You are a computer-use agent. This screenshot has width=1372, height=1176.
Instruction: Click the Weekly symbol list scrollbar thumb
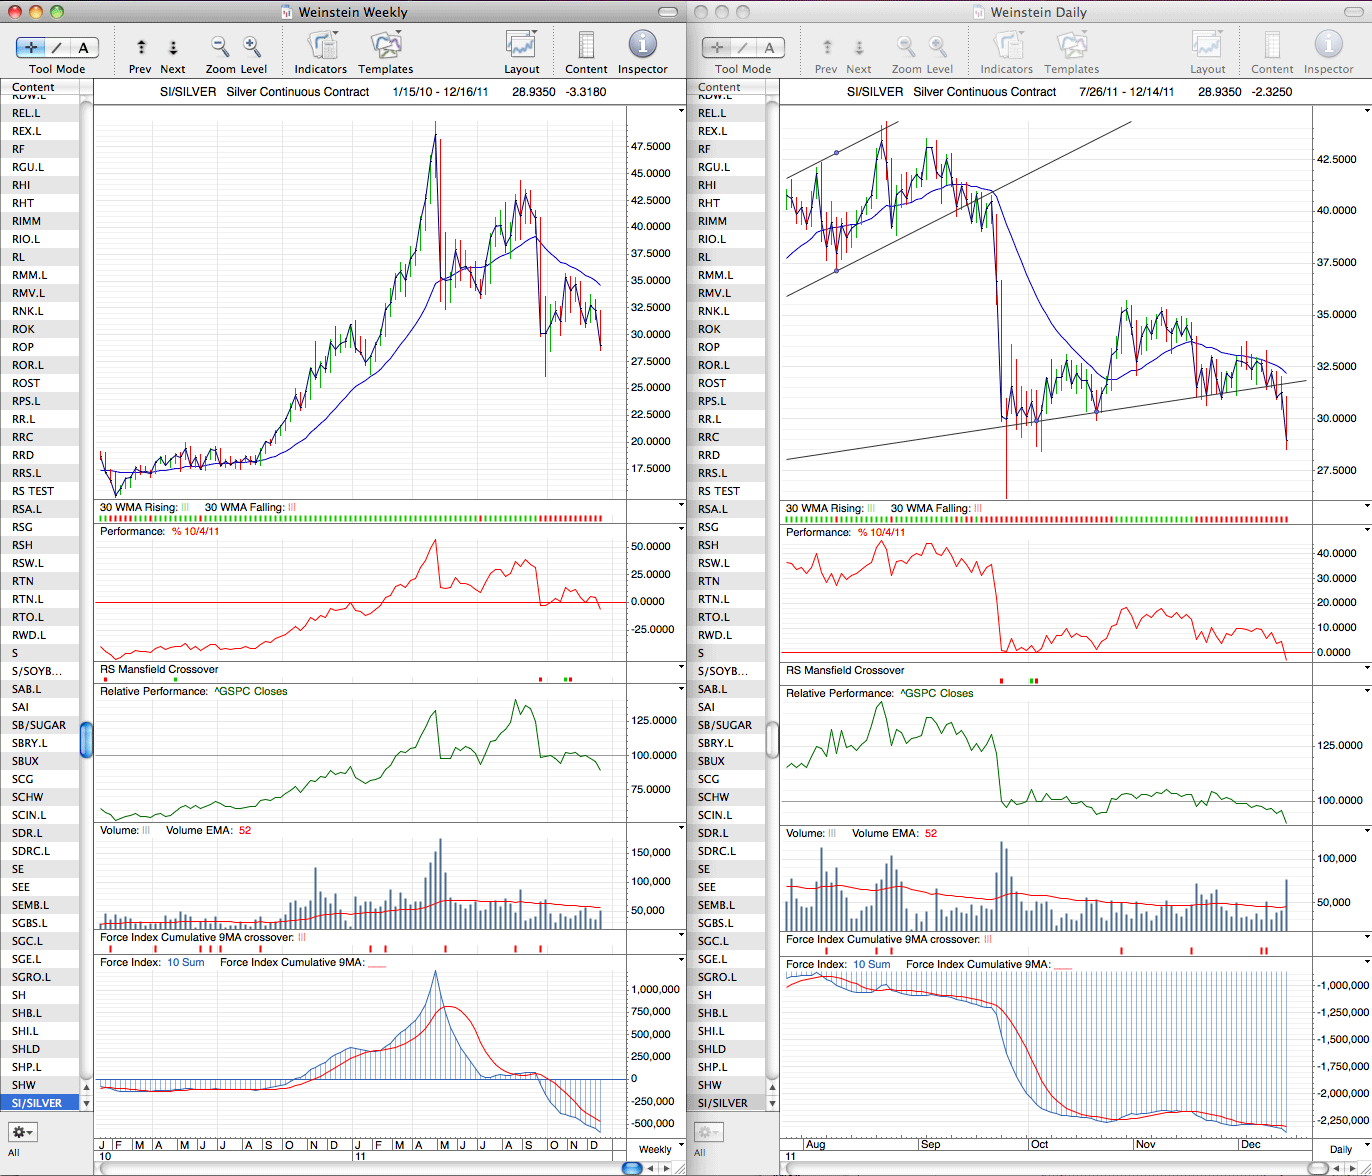(x=86, y=740)
